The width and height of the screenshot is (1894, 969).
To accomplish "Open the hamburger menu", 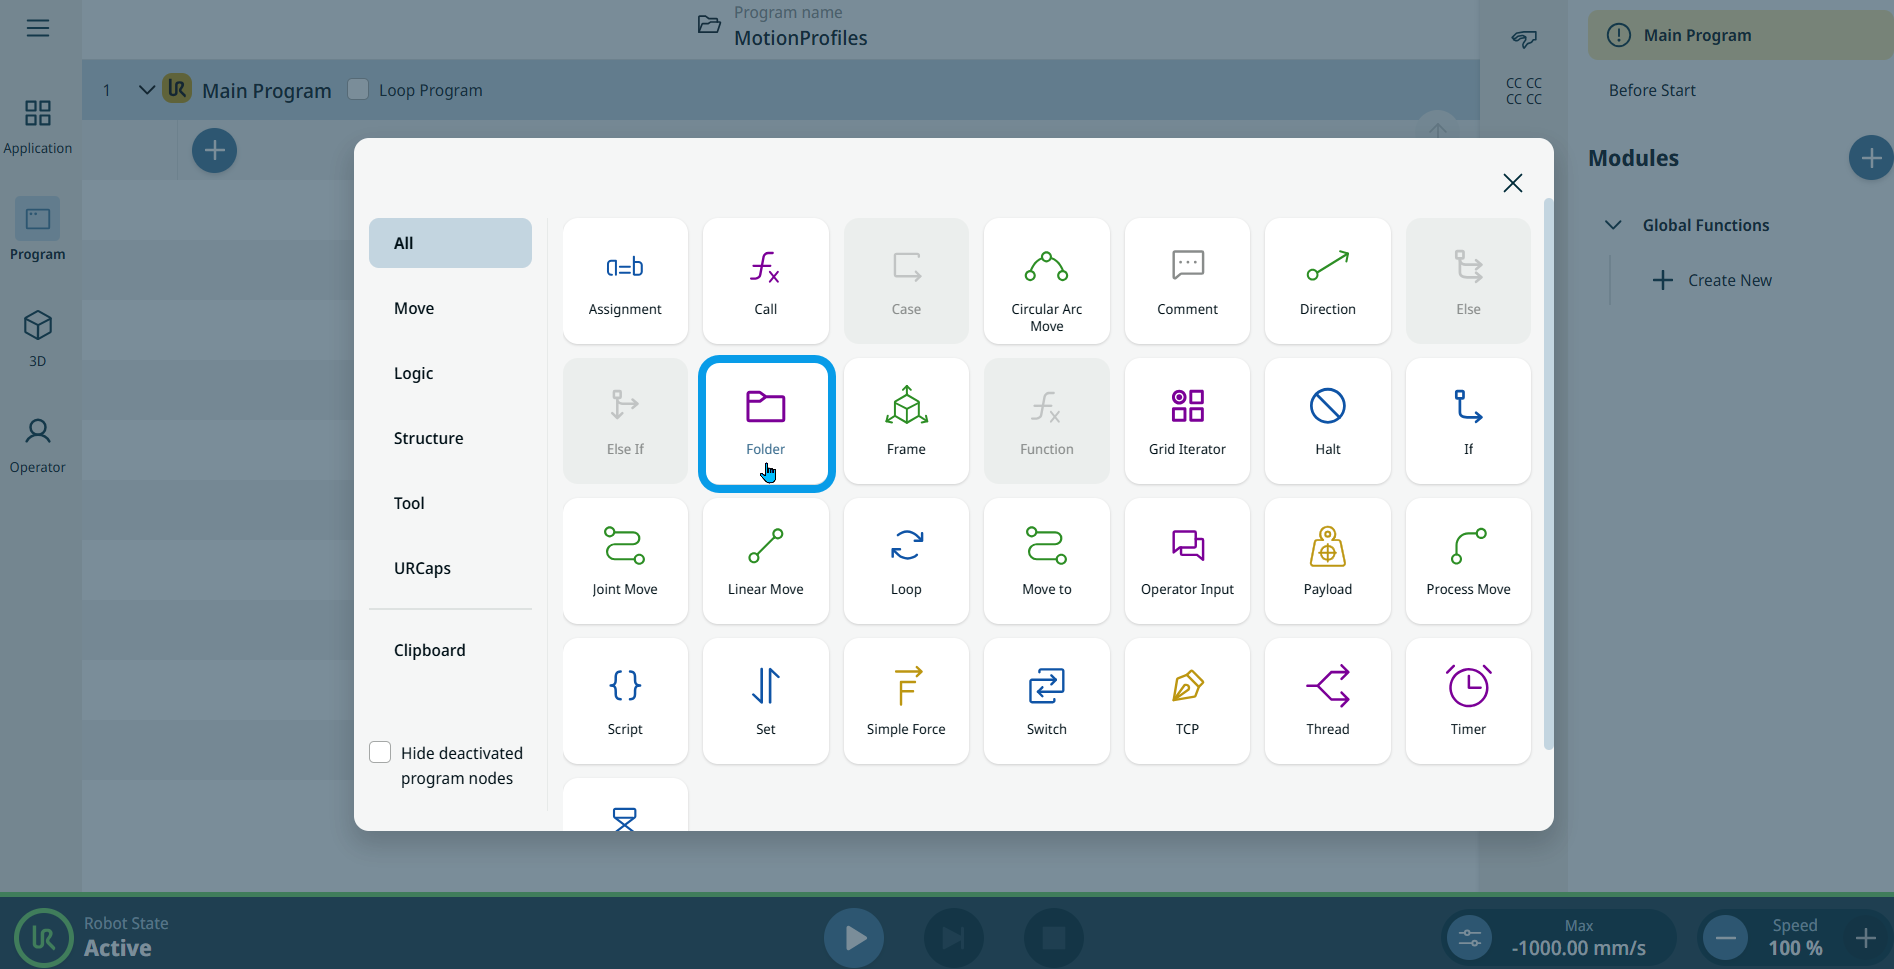I will tap(38, 28).
